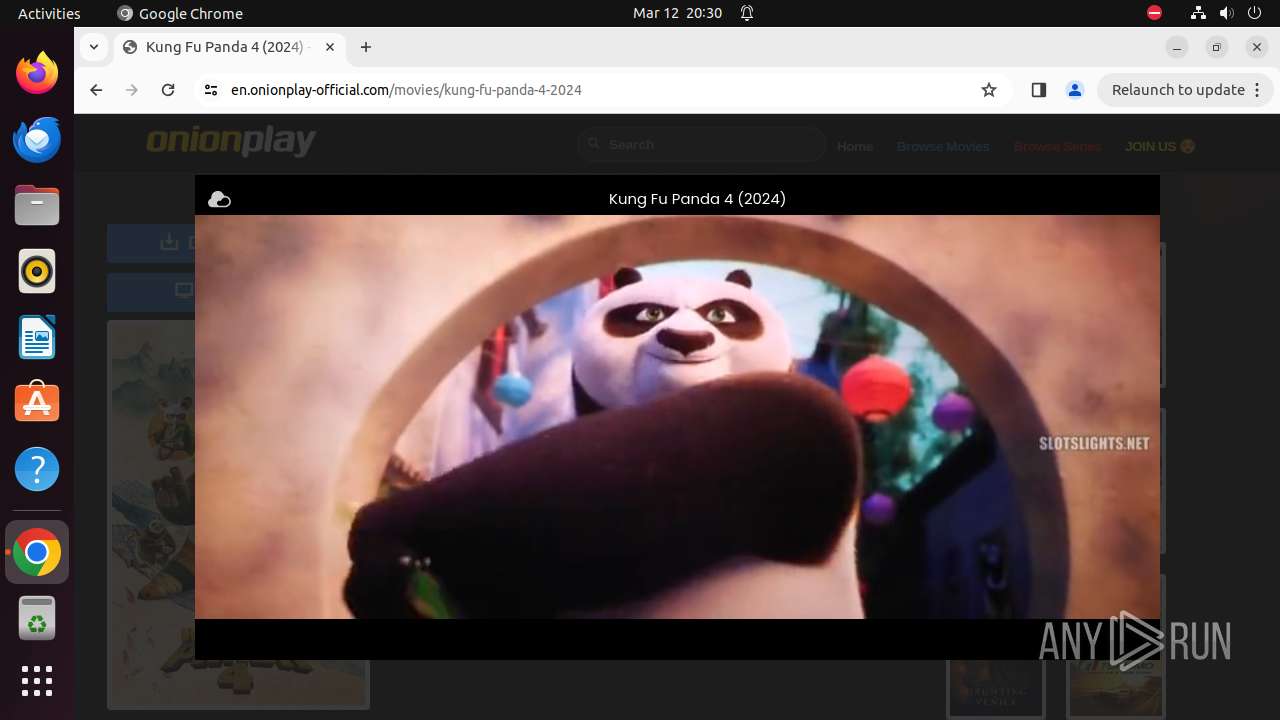Click the Kung Fu Panda 4 (2024) title

[x=697, y=199]
